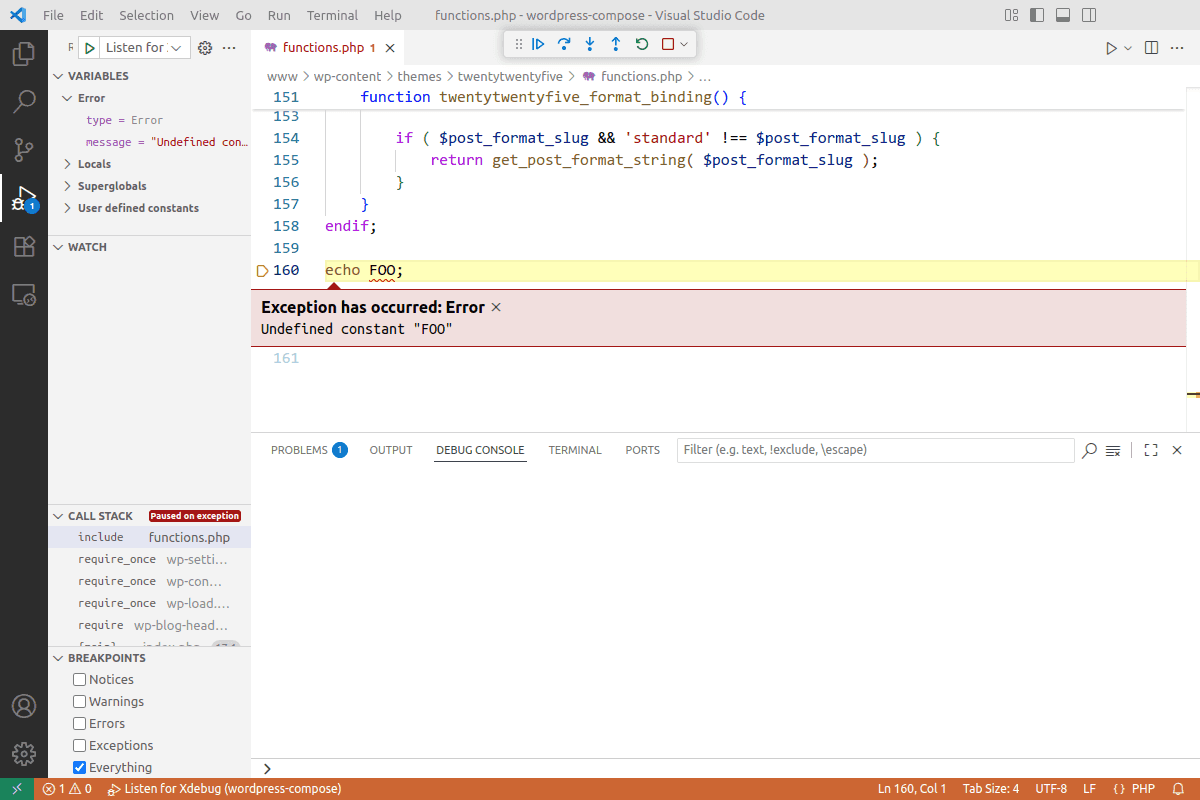Viewport: 1200px width, 800px height.
Task: Click the UTF-8 encoding status item
Action: click(1051, 789)
